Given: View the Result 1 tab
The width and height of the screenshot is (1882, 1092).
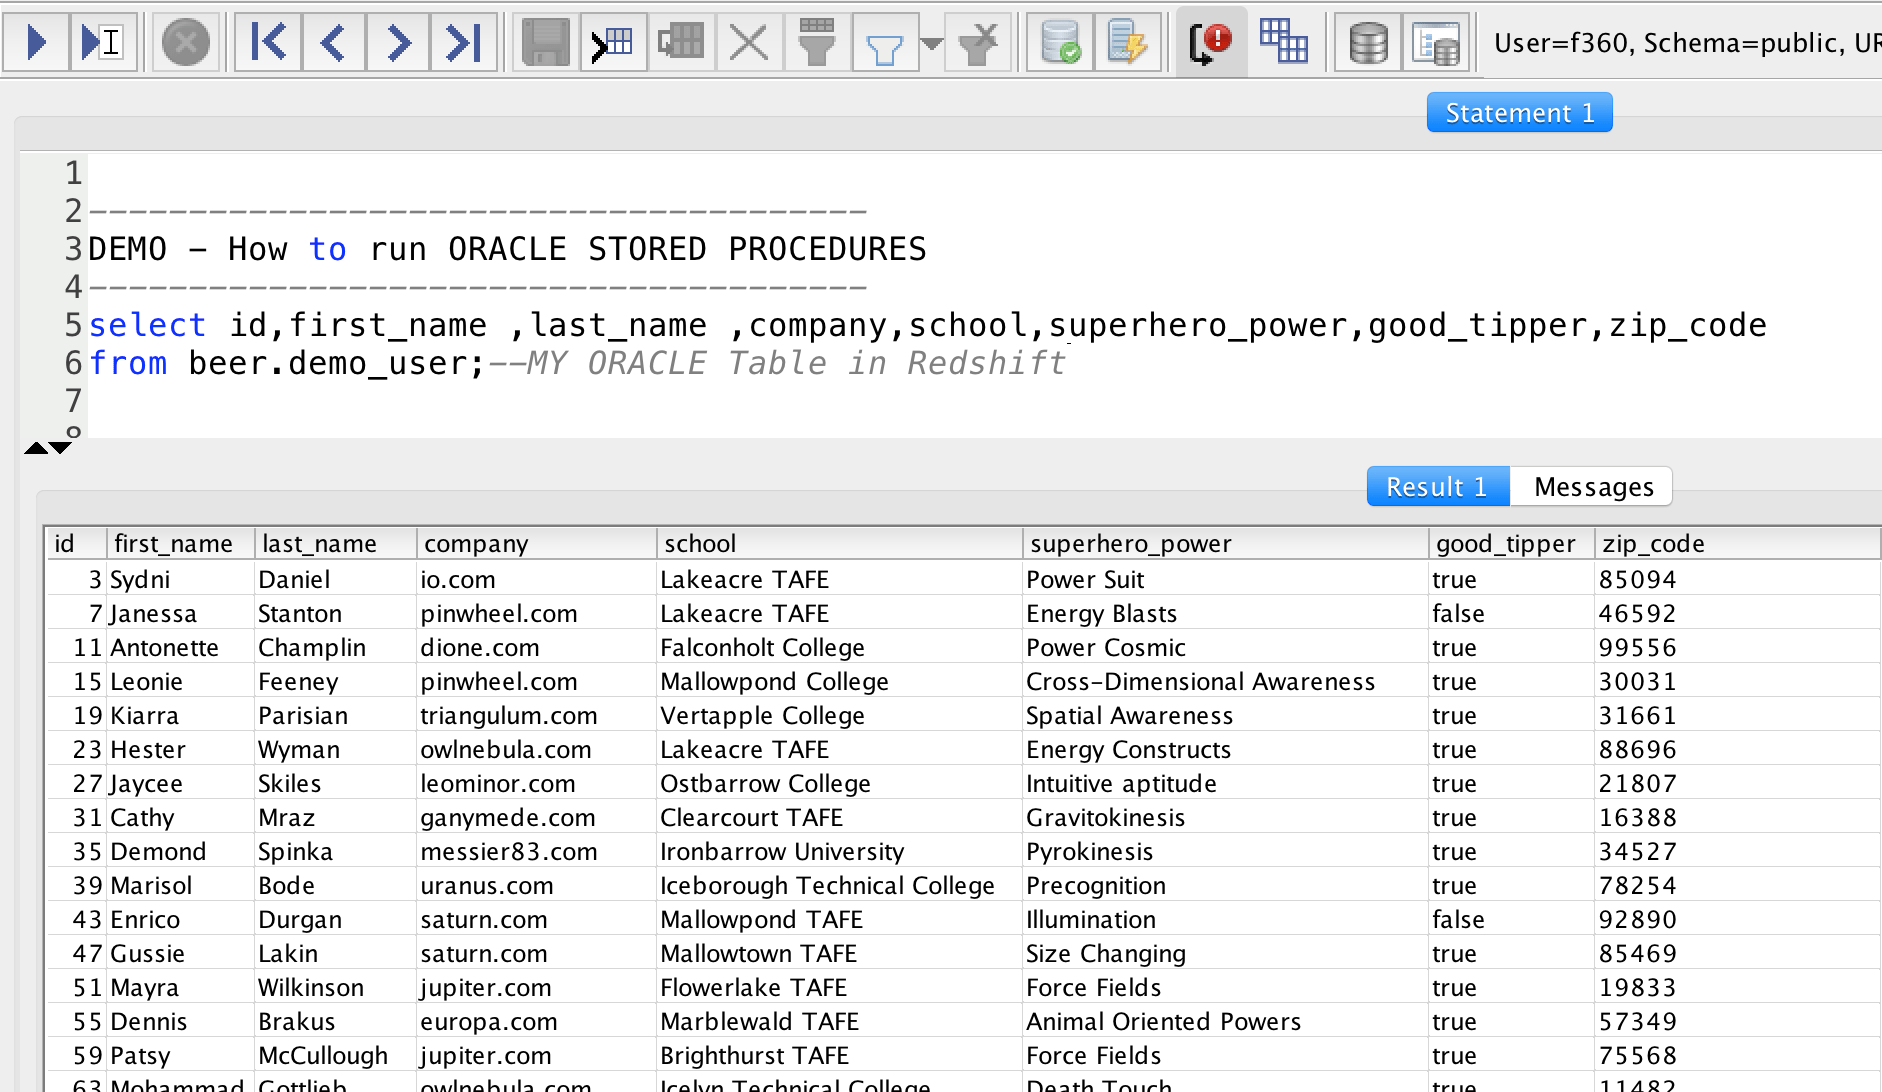Looking at the screenshot, I should coord(1437,487).
